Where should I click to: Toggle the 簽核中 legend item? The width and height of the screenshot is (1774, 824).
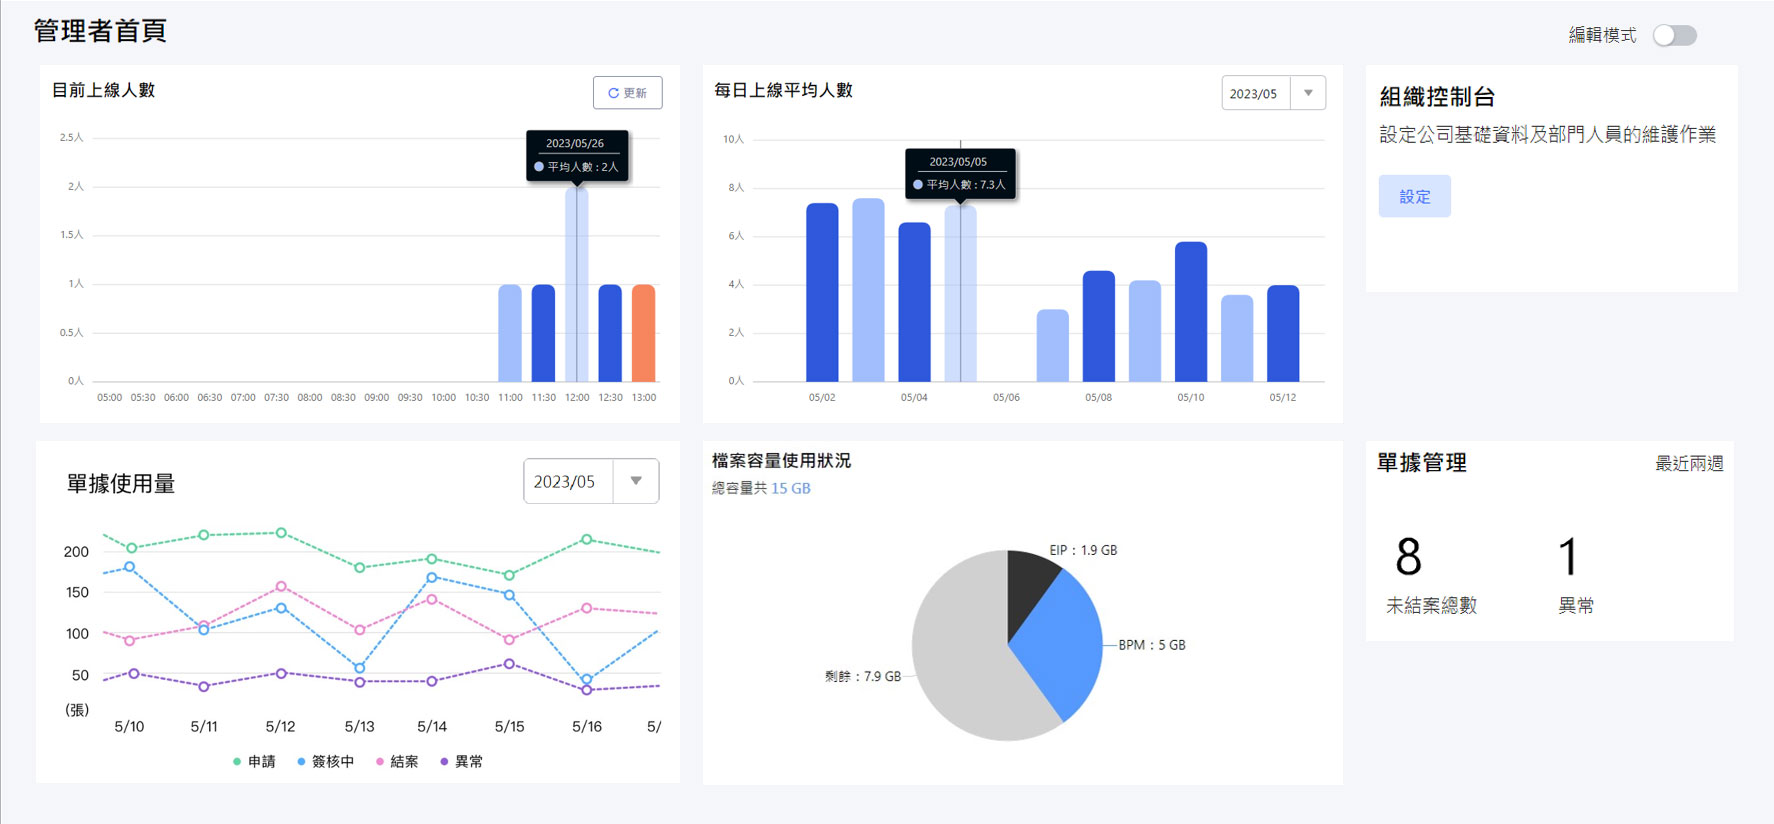pos(325,761)
